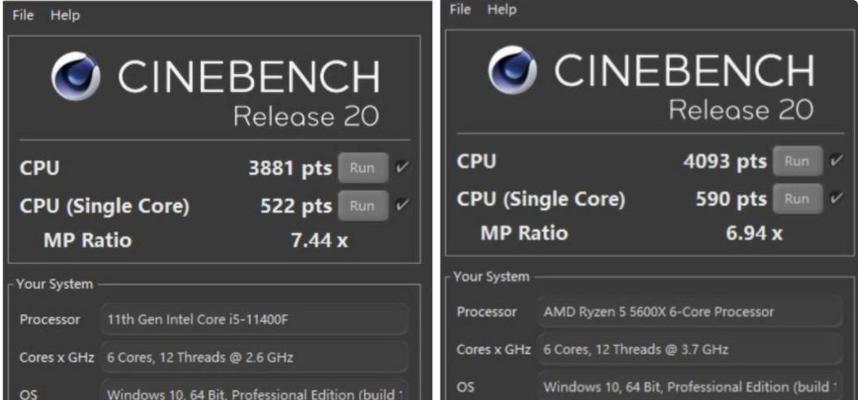Viewport: 858px width, 400px height.
Task: Toggle the checkbox beside the 4093 pts CPU test
Action: [x=837, y=160]
